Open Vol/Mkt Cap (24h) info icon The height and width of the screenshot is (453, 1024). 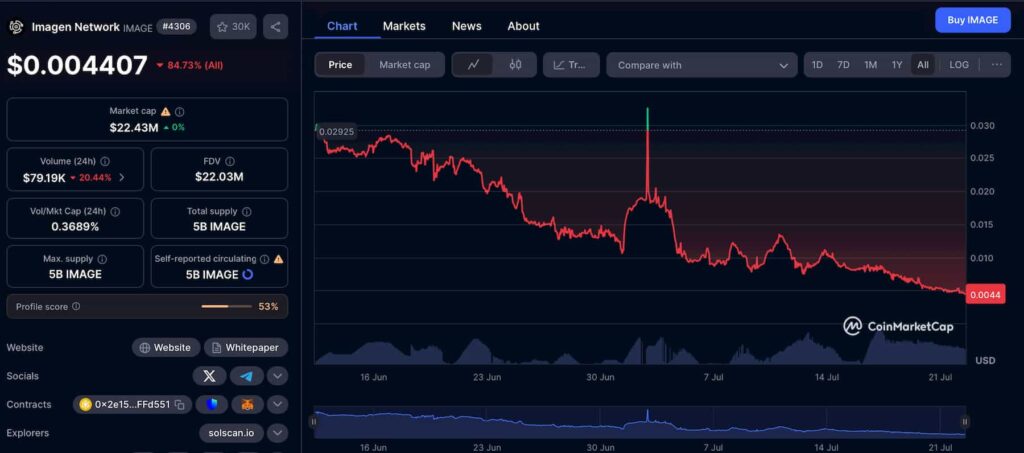coord(116,211)
